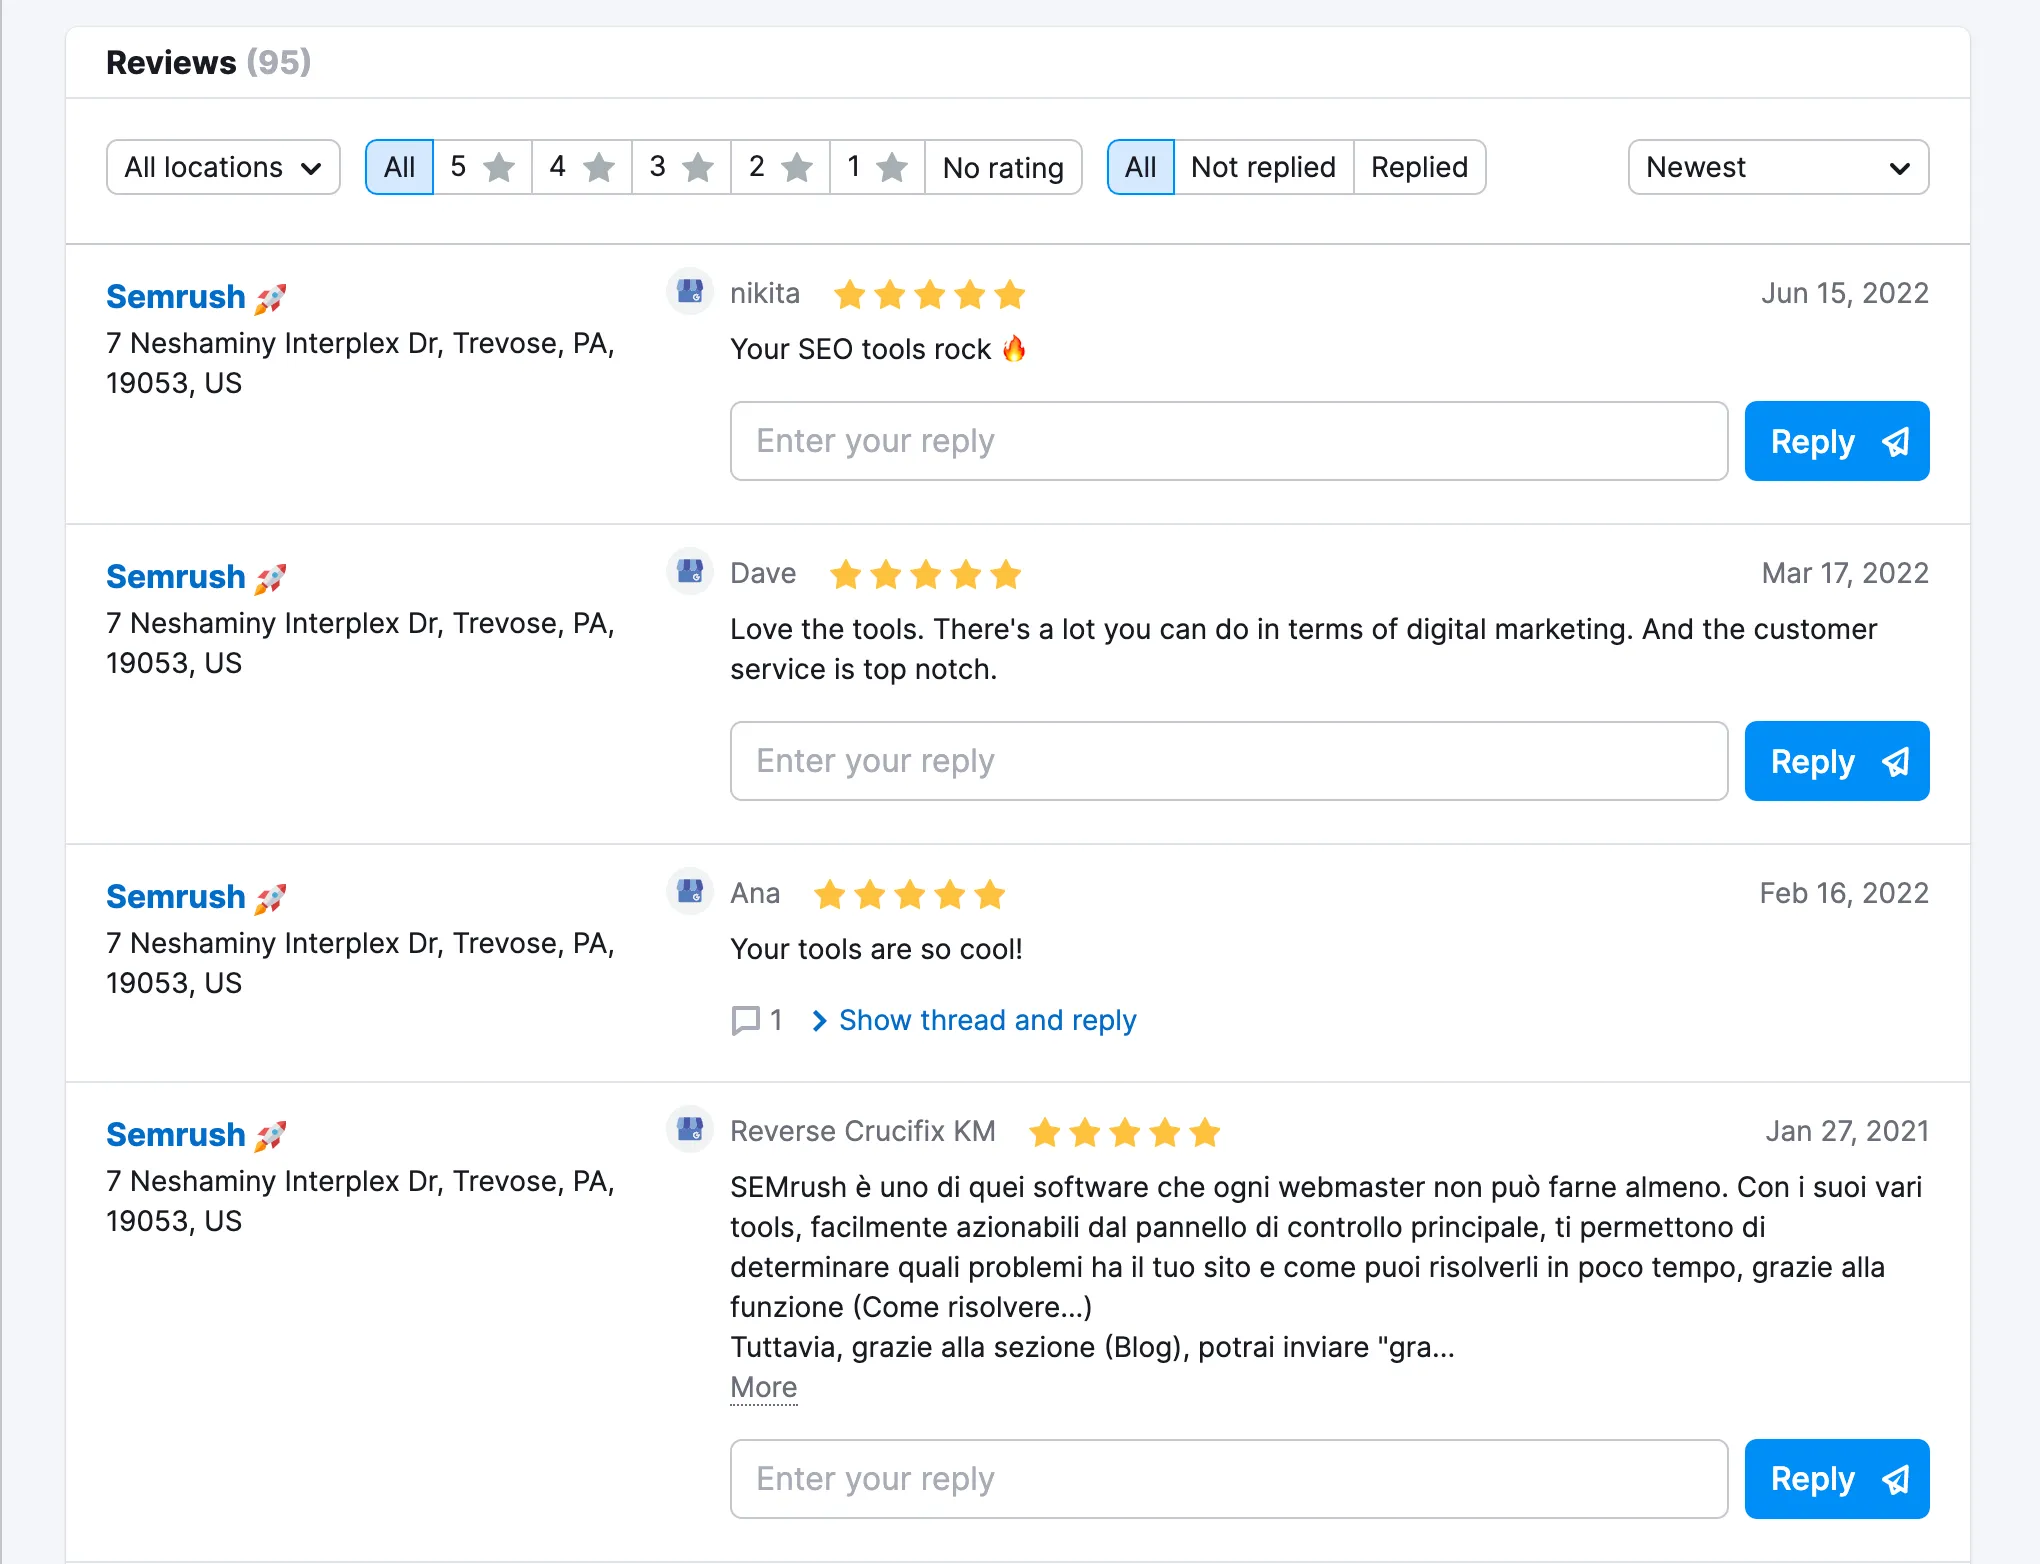Filter reviews with No rating
2040x1564 pixels.
click(1003, 167)
